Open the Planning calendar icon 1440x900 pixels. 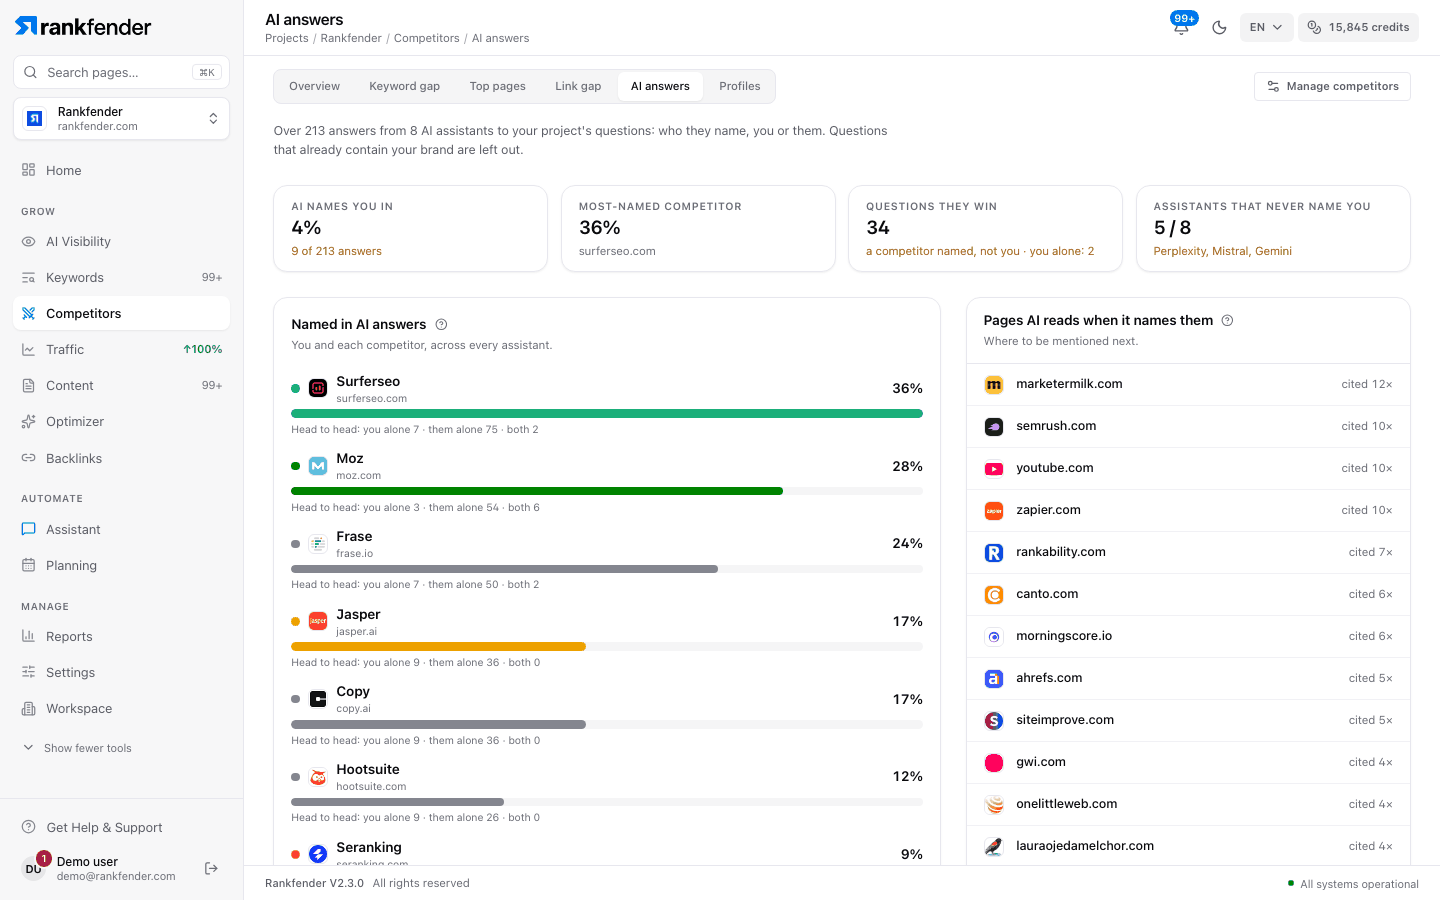coord(28,566)
